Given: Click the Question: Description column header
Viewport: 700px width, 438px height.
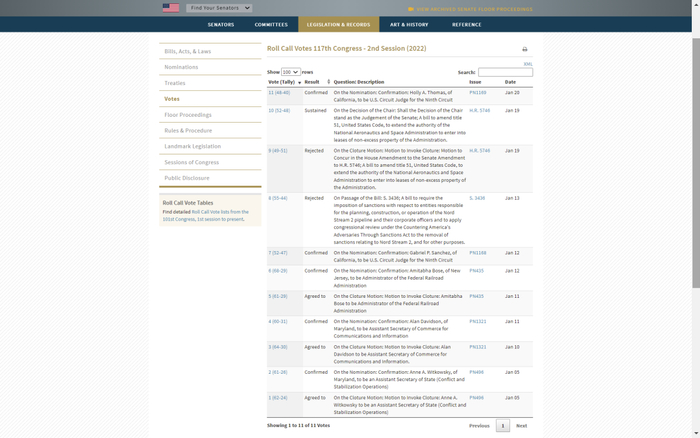Looking at the screenshot, I should pos(358,82).
